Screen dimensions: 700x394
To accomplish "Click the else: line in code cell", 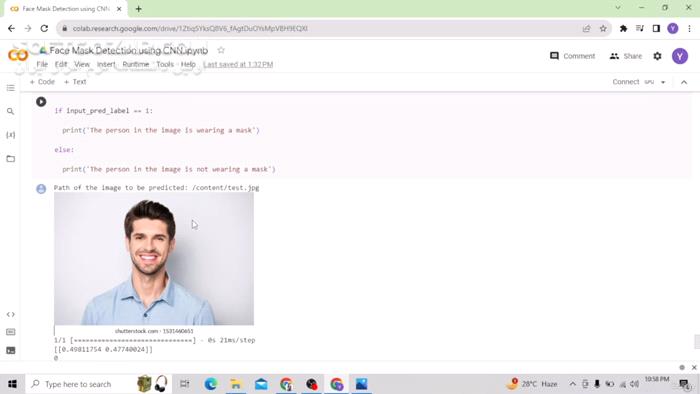I will coord(64,149).
